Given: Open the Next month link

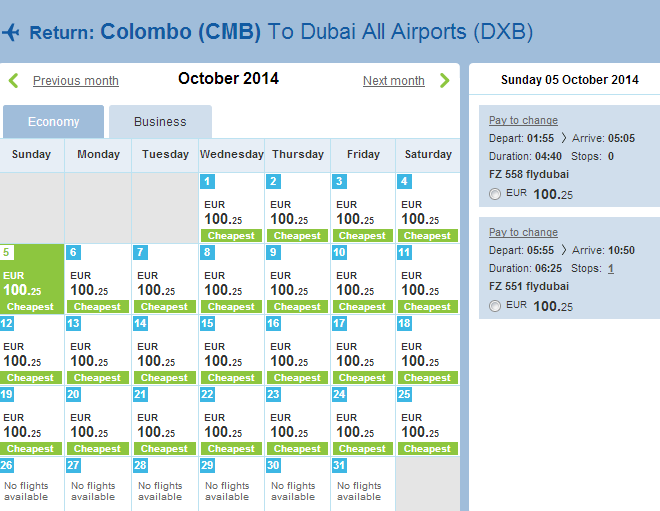Looking at the screenshot, I should [x=394, y=80].
